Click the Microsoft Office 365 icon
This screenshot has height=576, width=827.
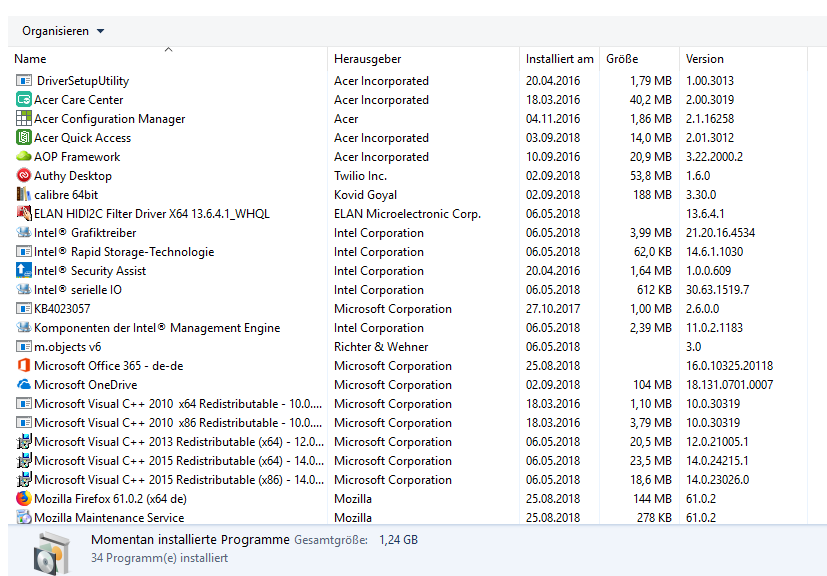click(x=24, y=366)
